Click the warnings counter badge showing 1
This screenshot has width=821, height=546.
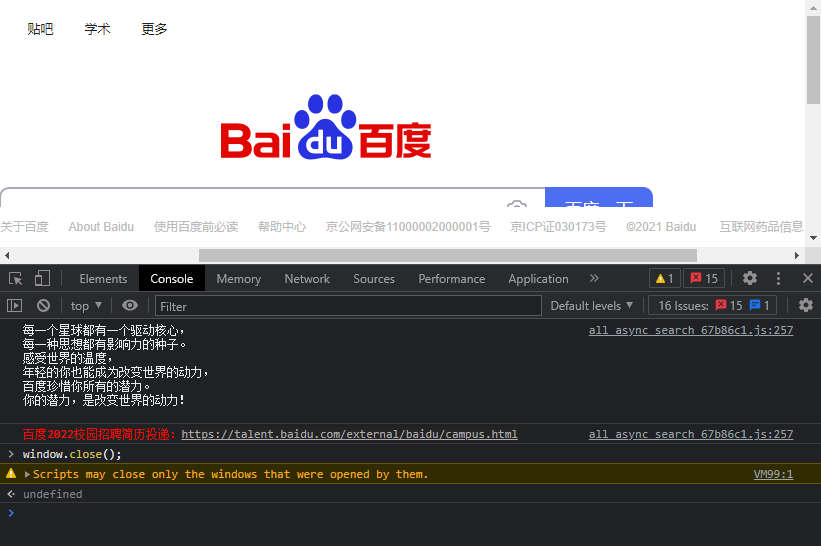point(665,278)
